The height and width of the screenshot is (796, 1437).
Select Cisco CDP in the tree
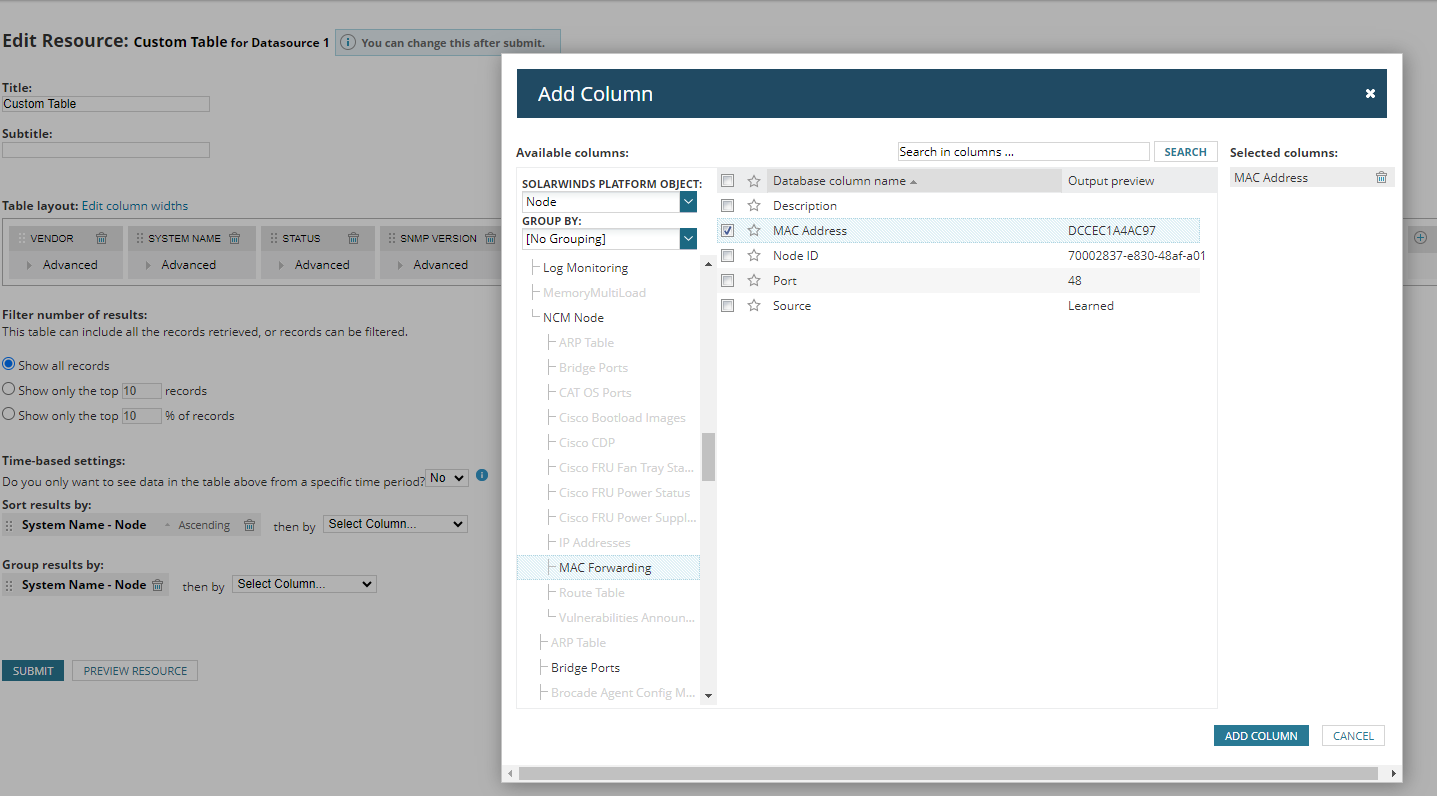(x=587, y=443)
